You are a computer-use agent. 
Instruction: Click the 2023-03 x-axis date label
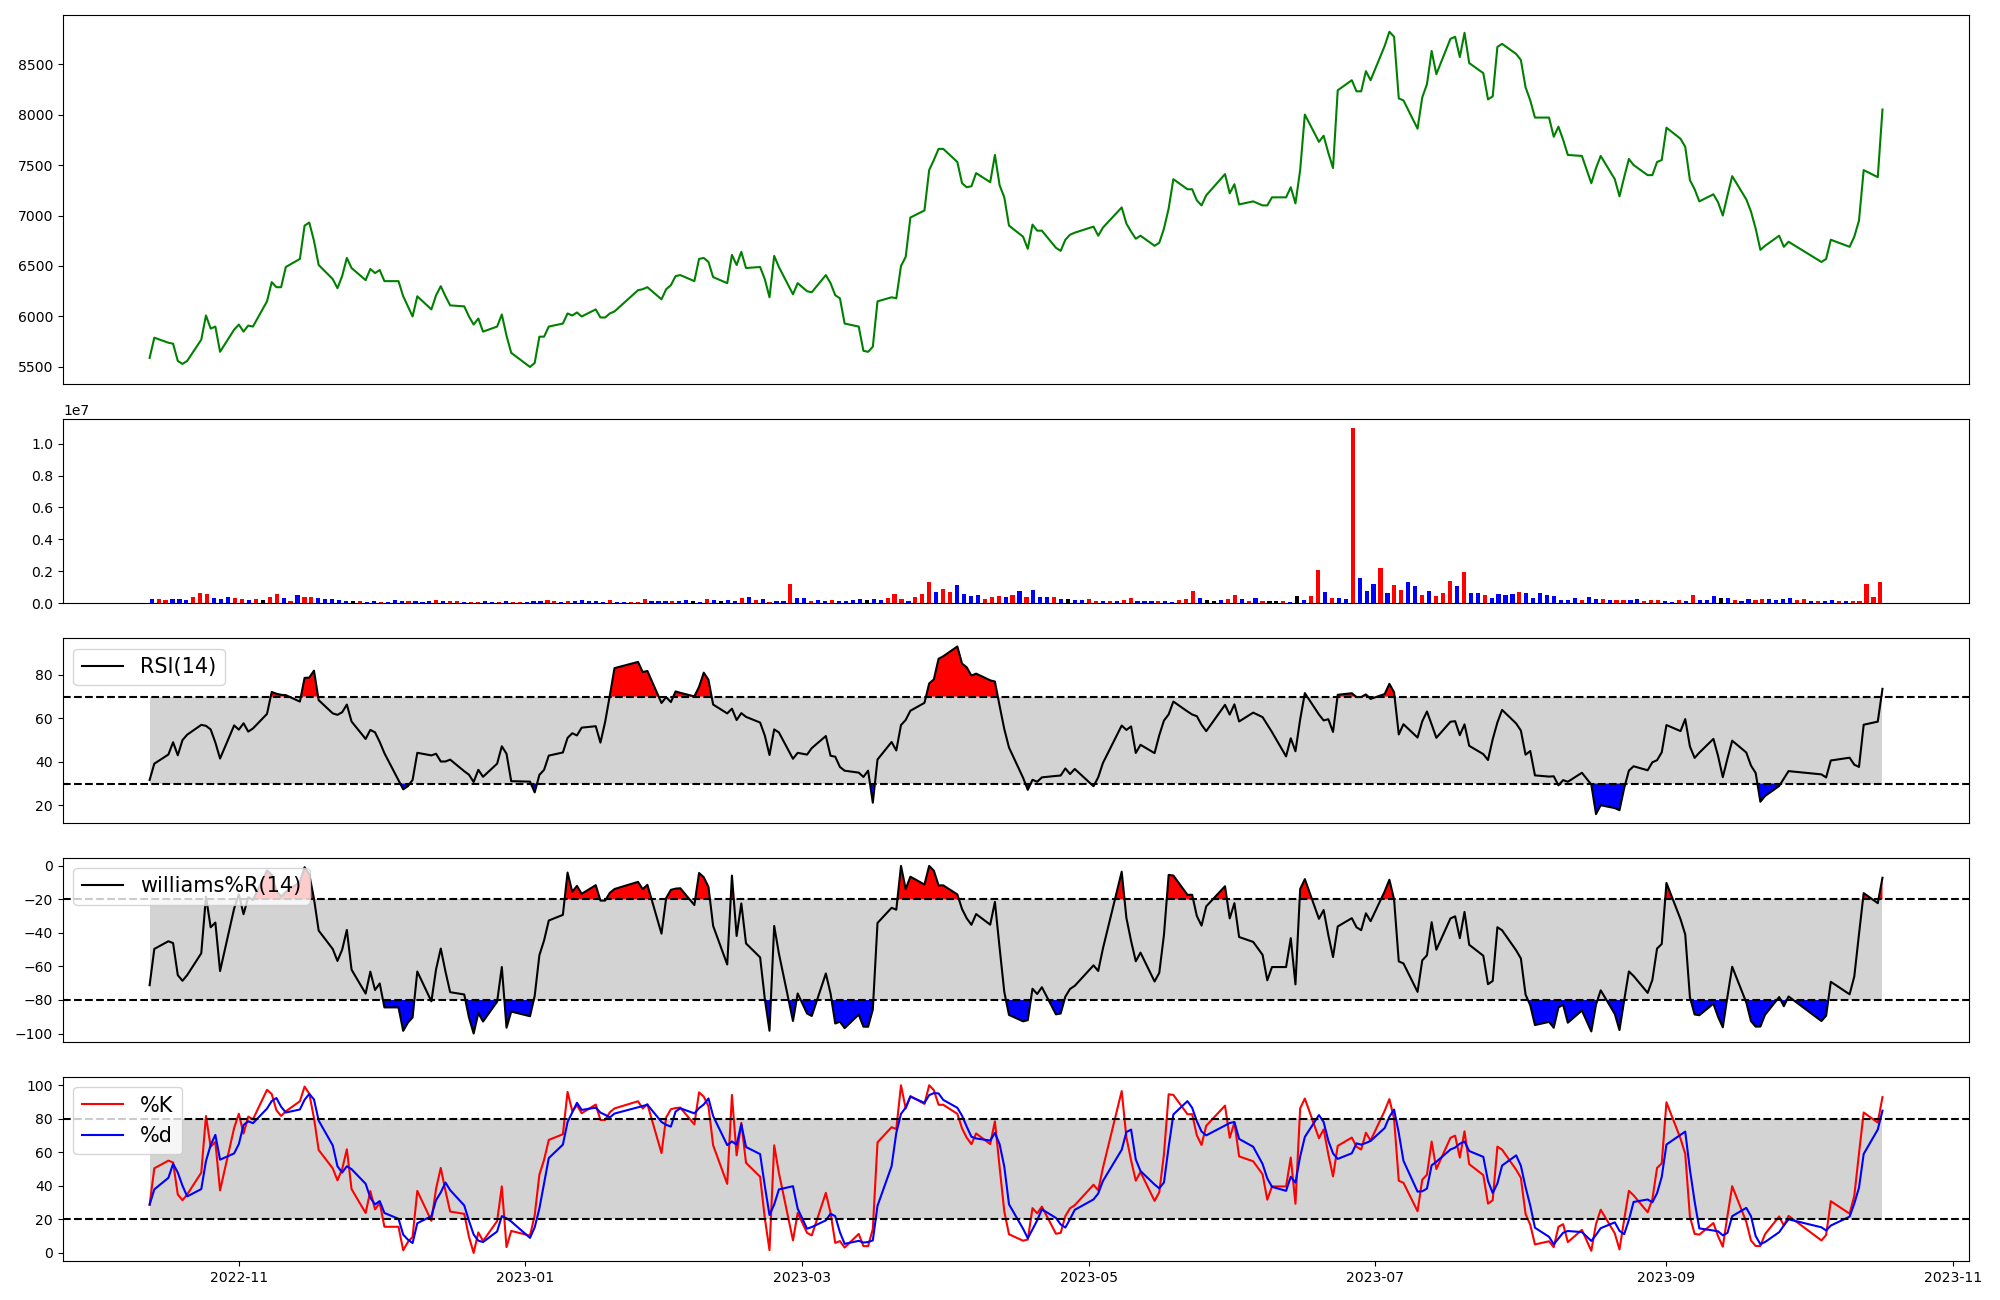pos(803,1277)
